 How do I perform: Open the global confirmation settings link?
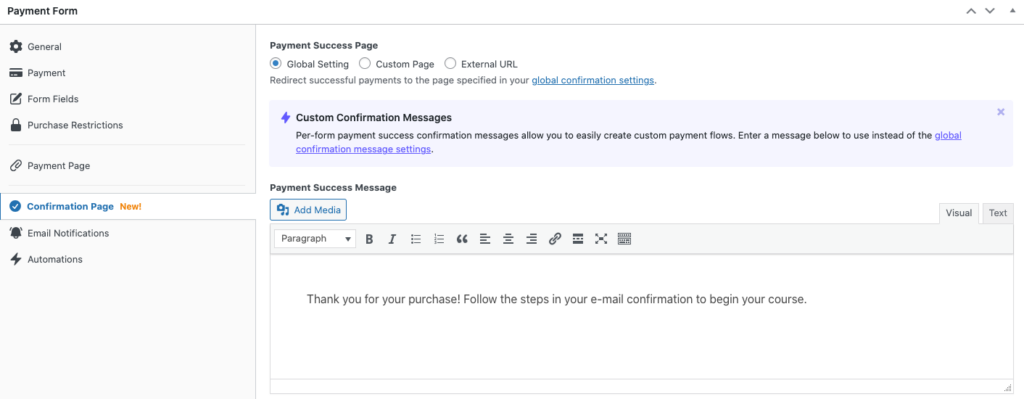(x=592, y=80)
